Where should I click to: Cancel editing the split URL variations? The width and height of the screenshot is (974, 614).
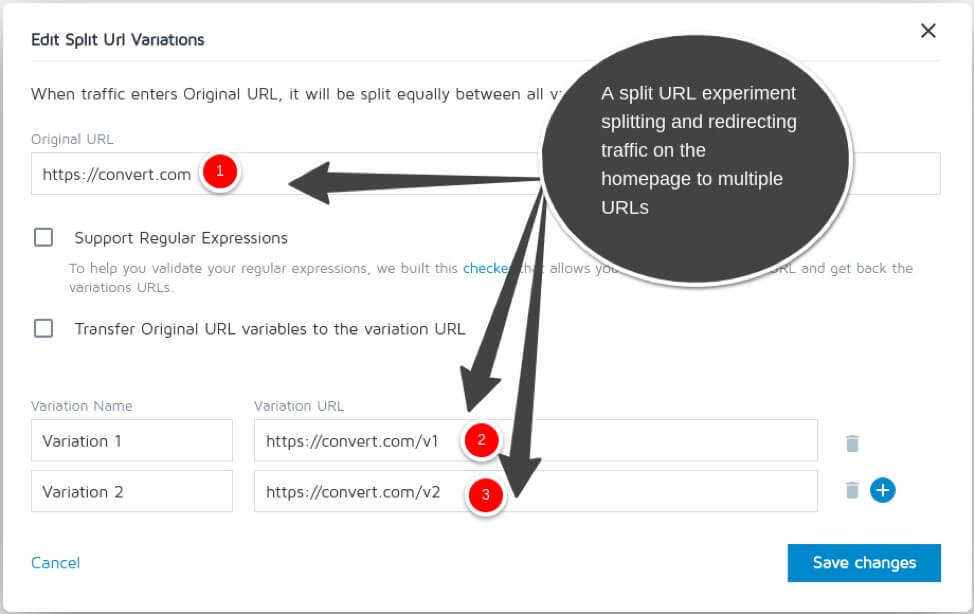pos(55,563)
